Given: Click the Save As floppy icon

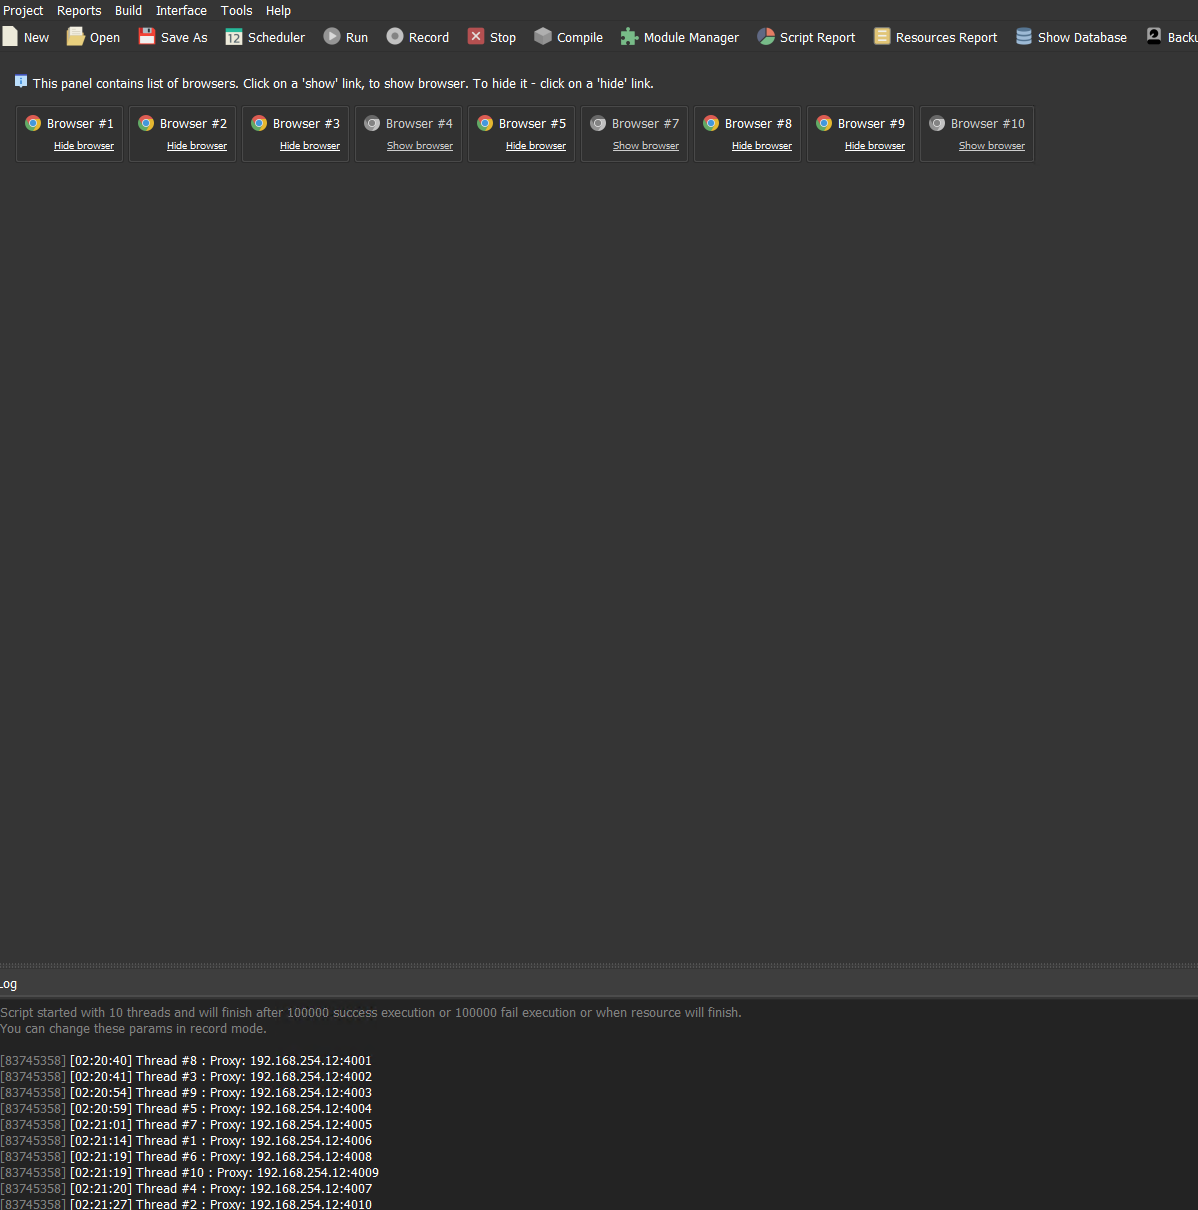Looking at the screenshot, I should (147, 37).
